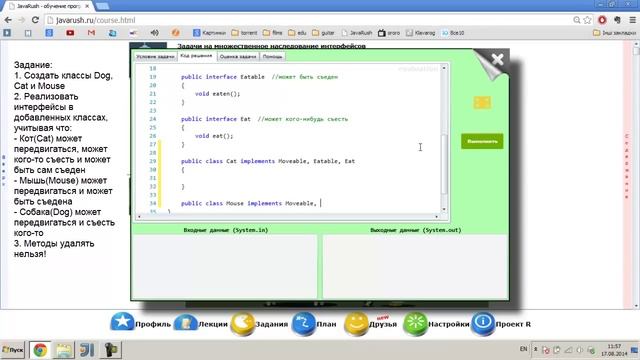Click the camera recorder taskbar icon

111,350
